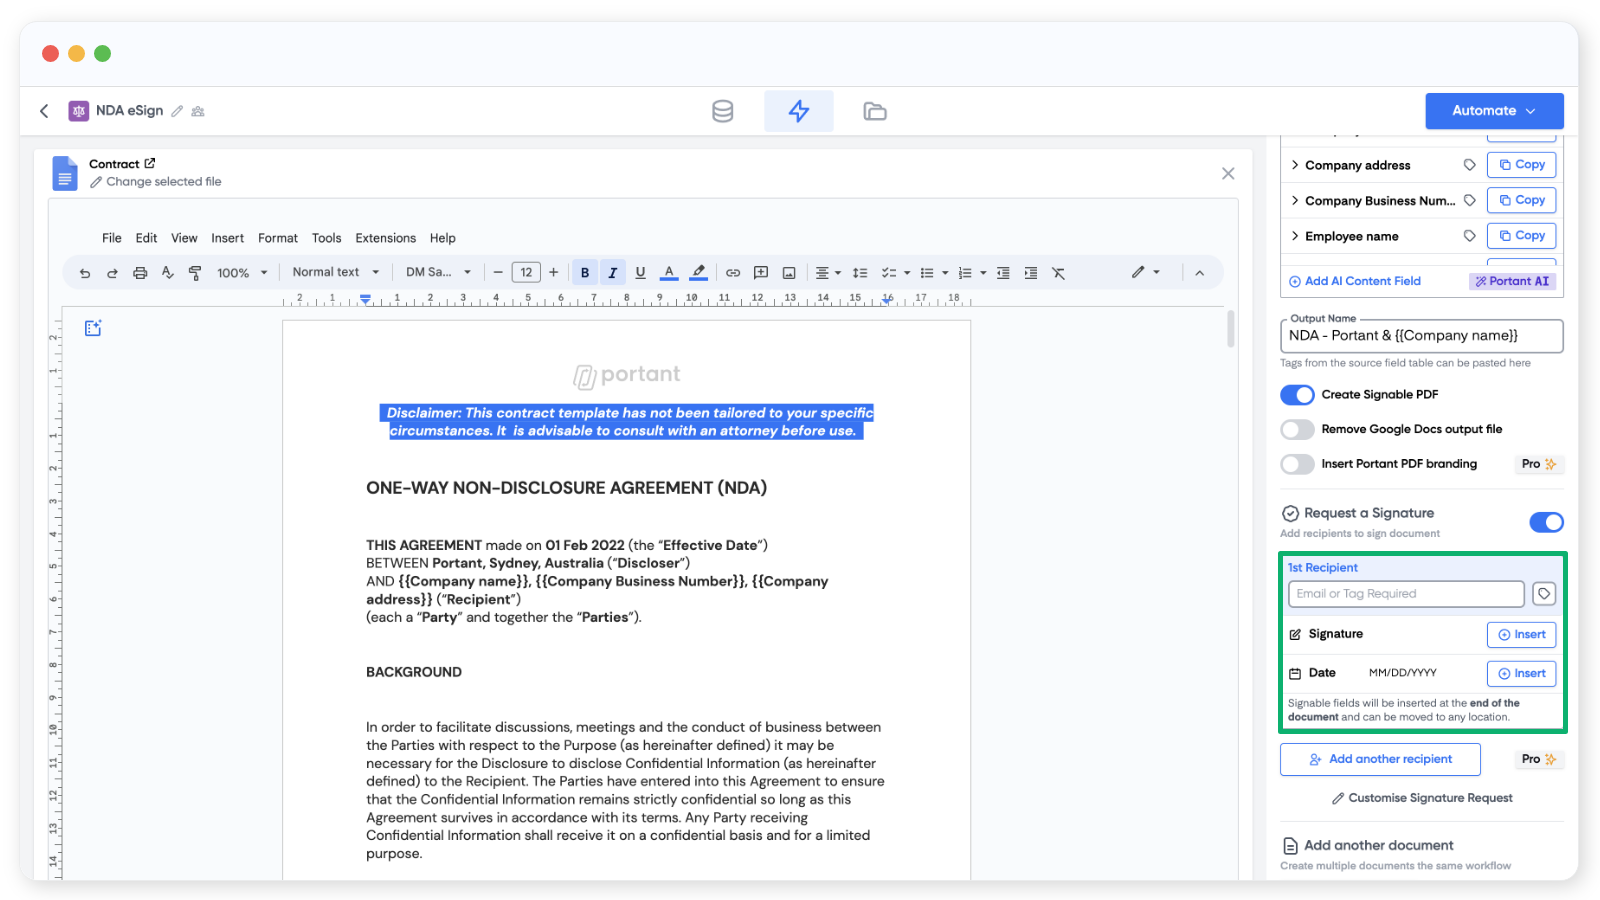Select the paint format tool
This screenshot has height=900, width=1600.
click(195, 273)
